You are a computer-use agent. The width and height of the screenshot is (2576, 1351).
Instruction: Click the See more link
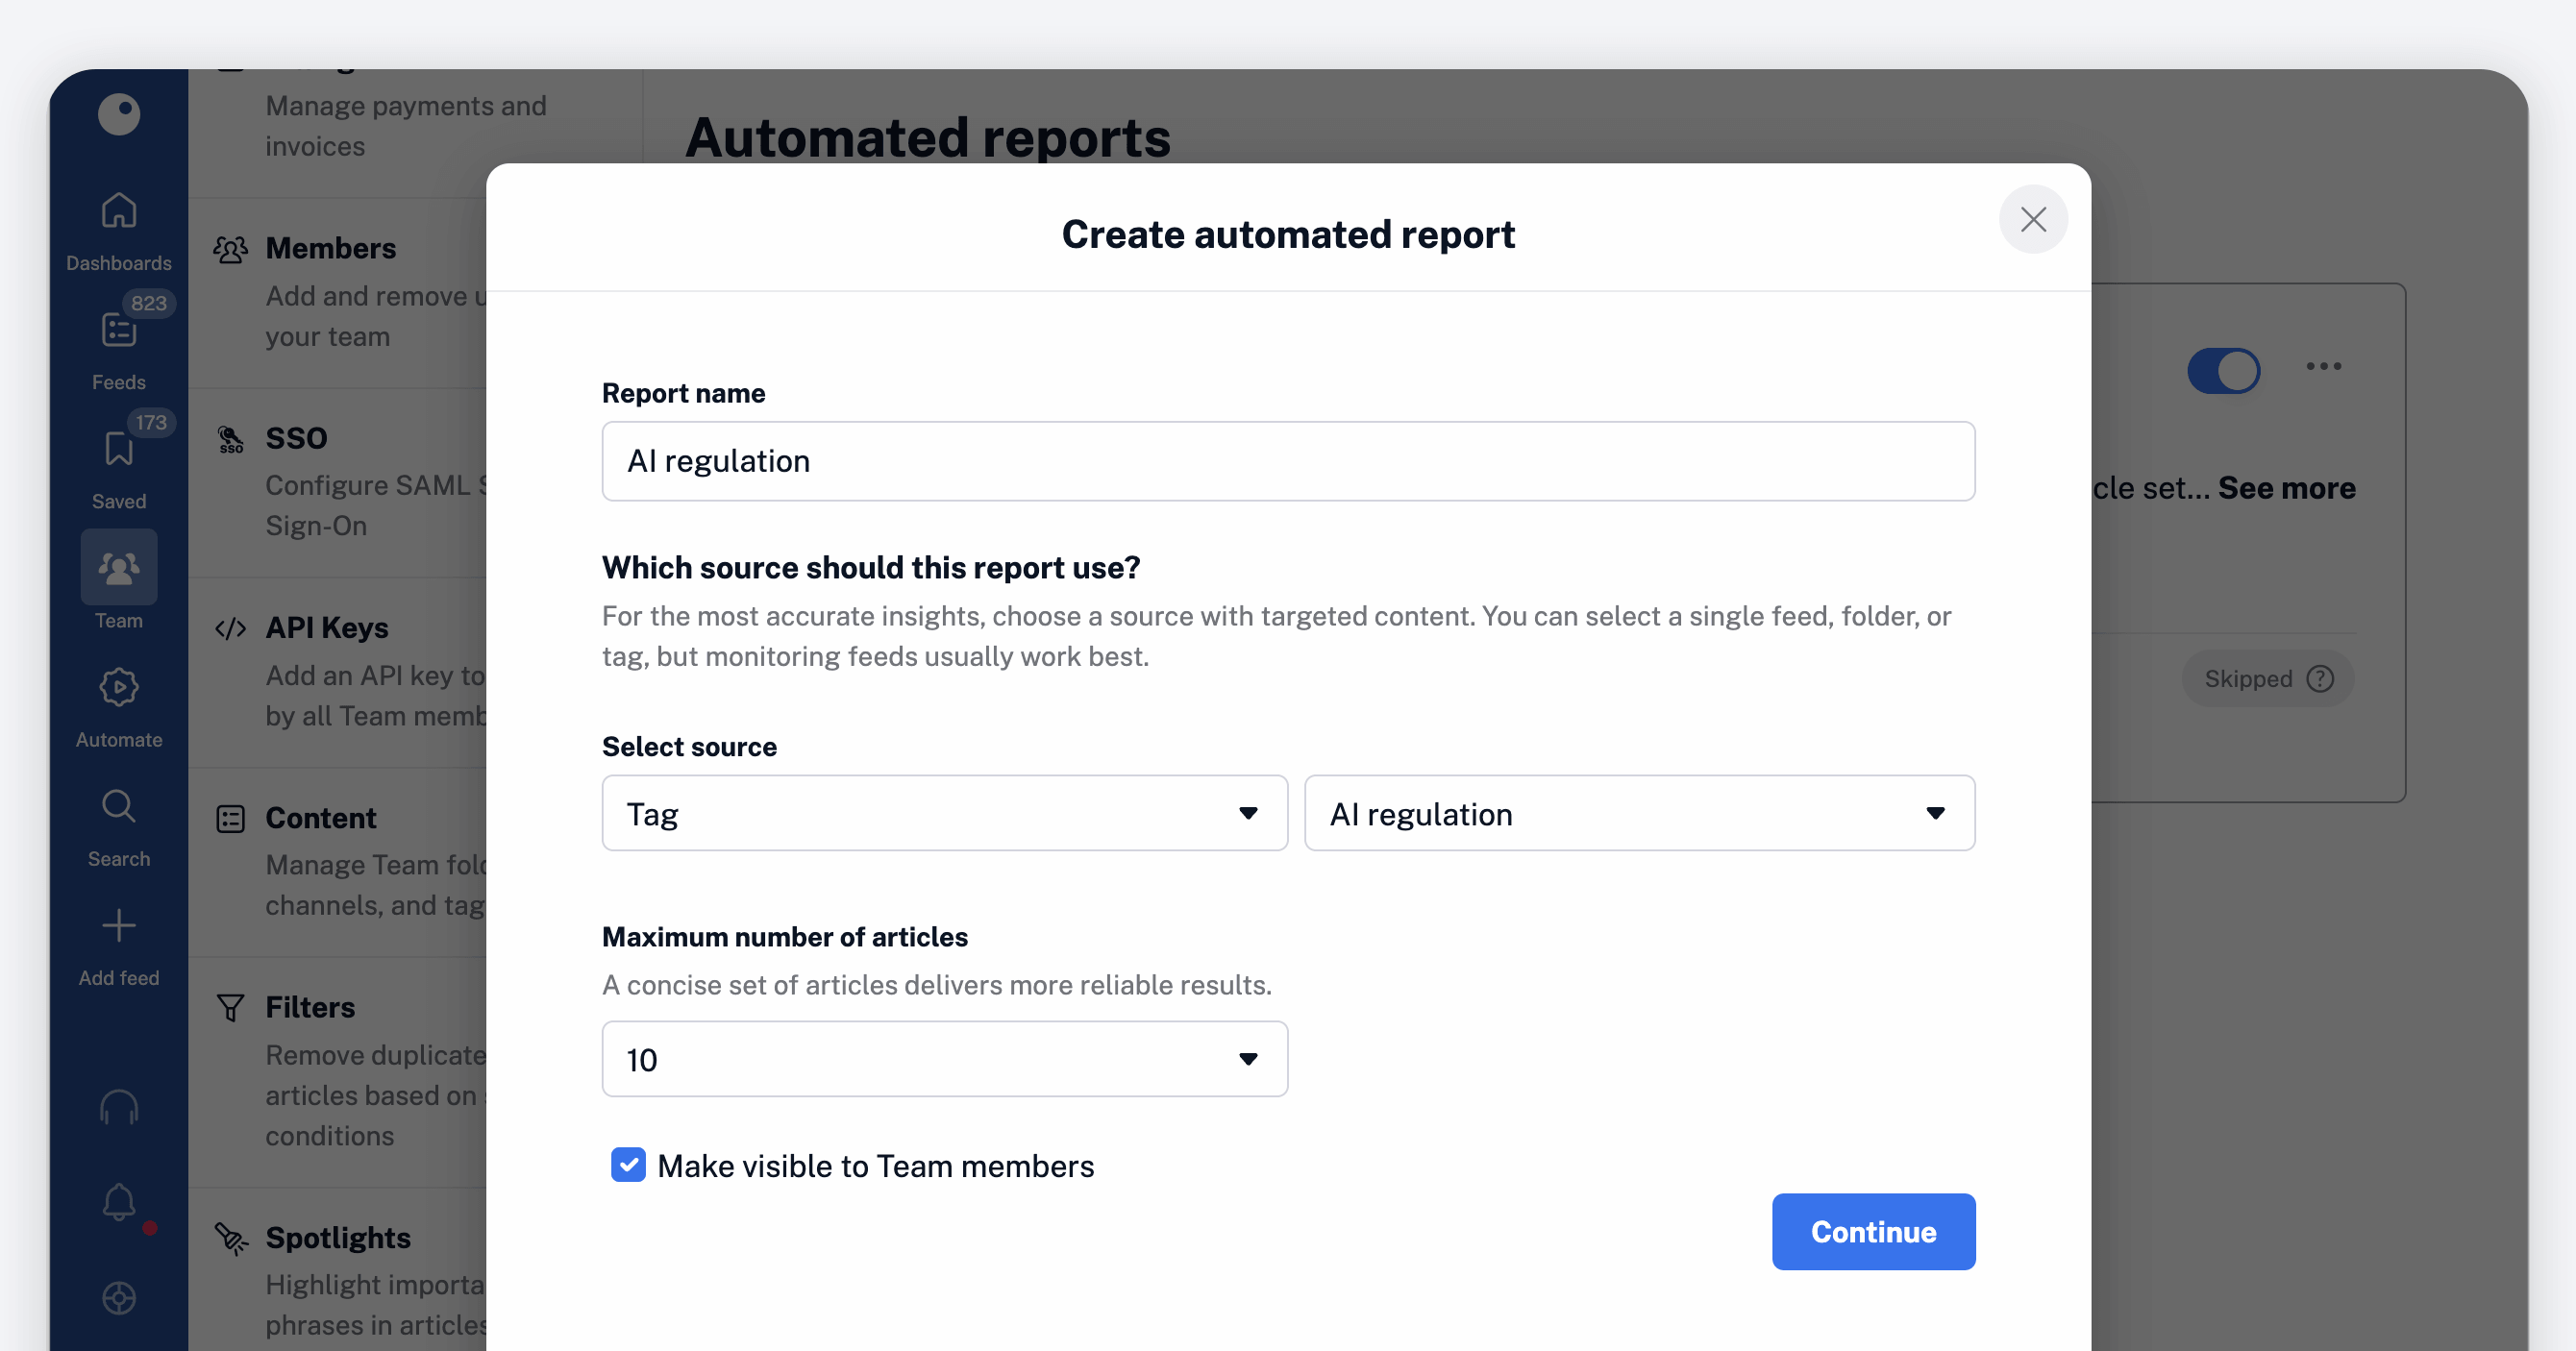[2286, 488]
